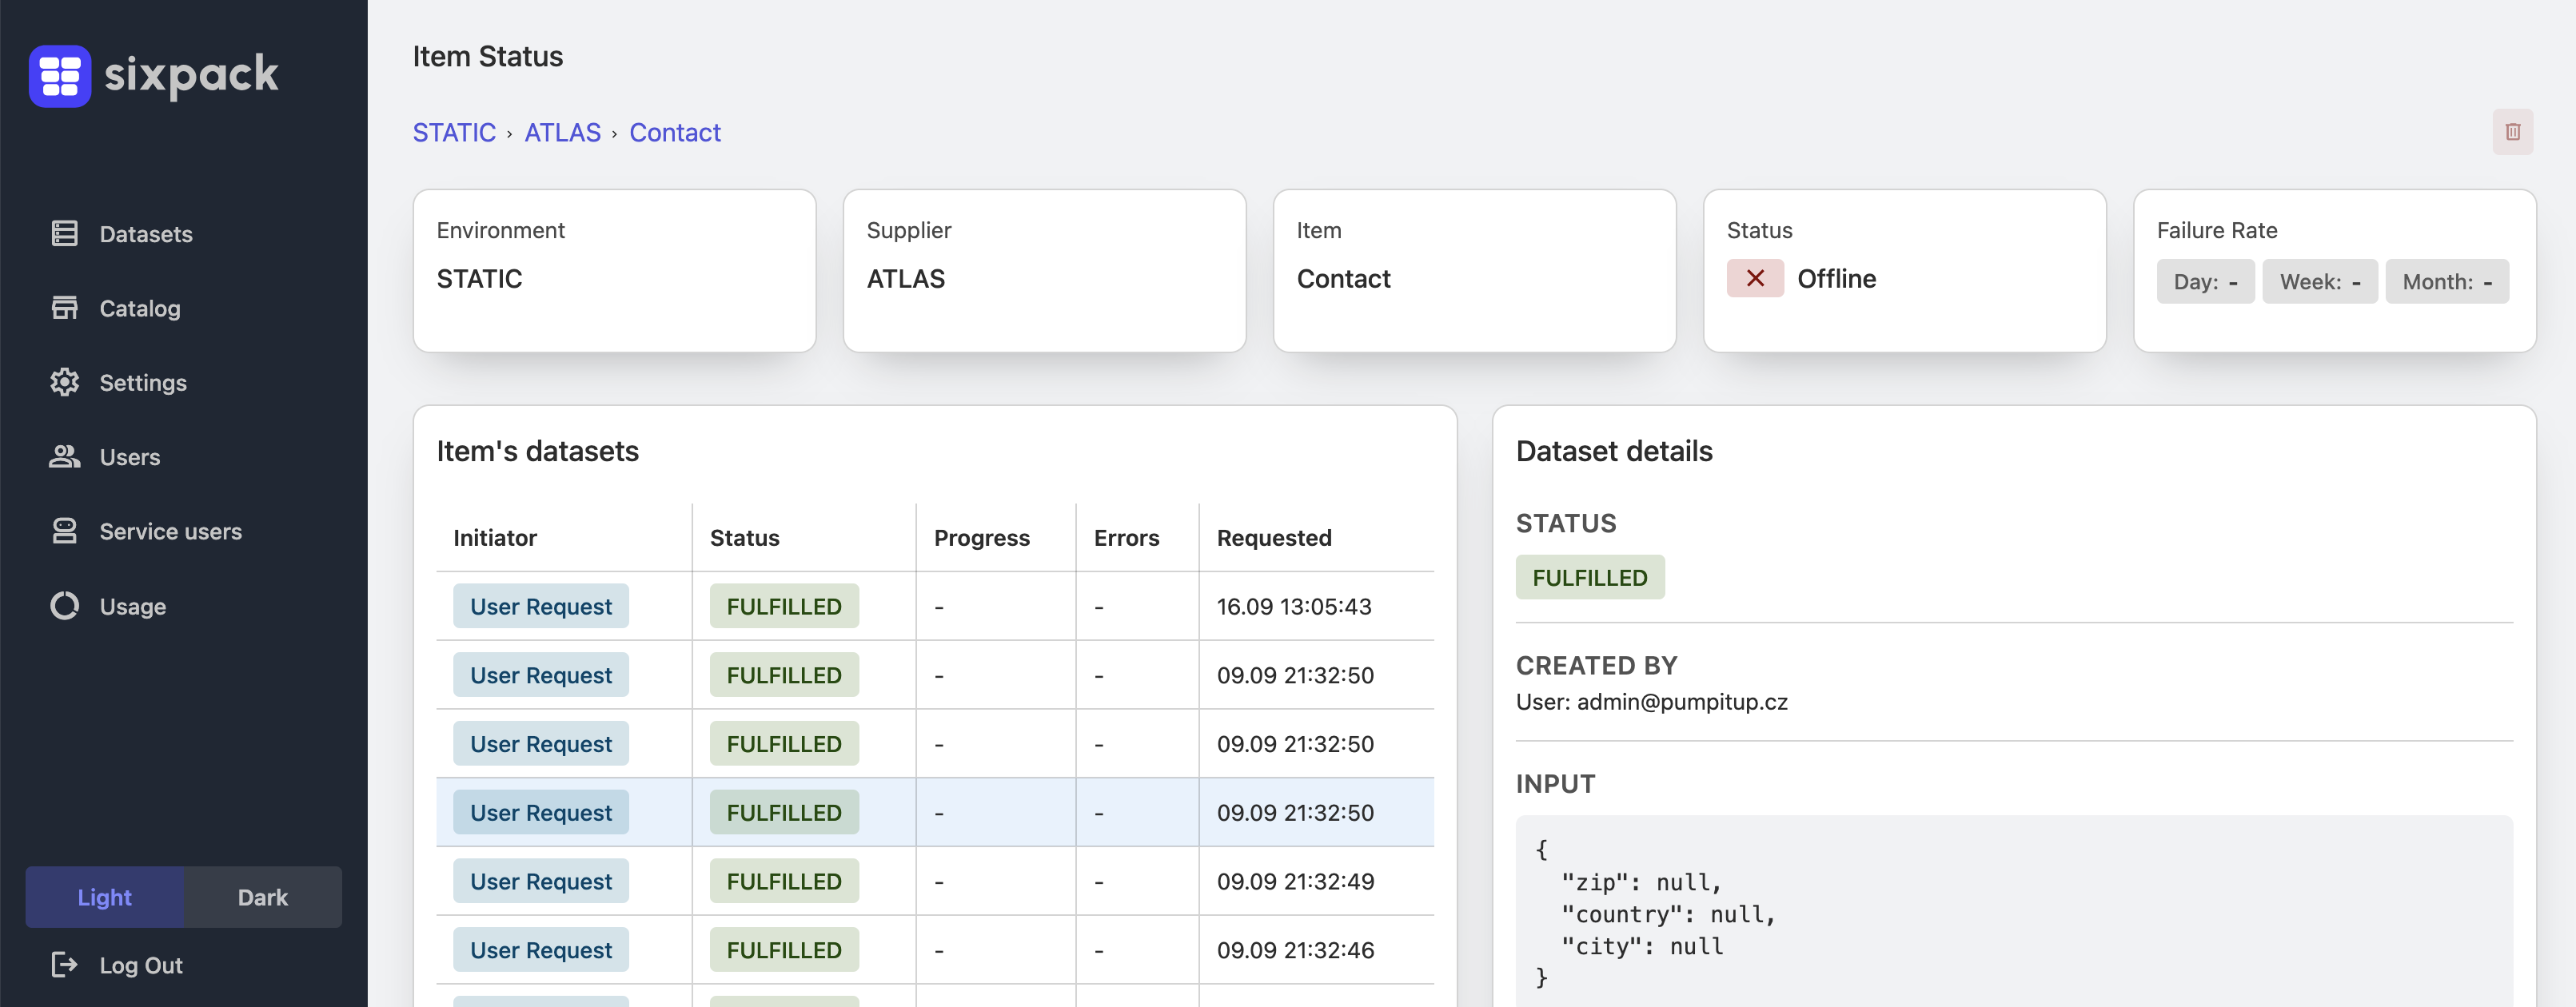
Task: Click the Week failure rate badge
Action: (x=2319, y=282)
